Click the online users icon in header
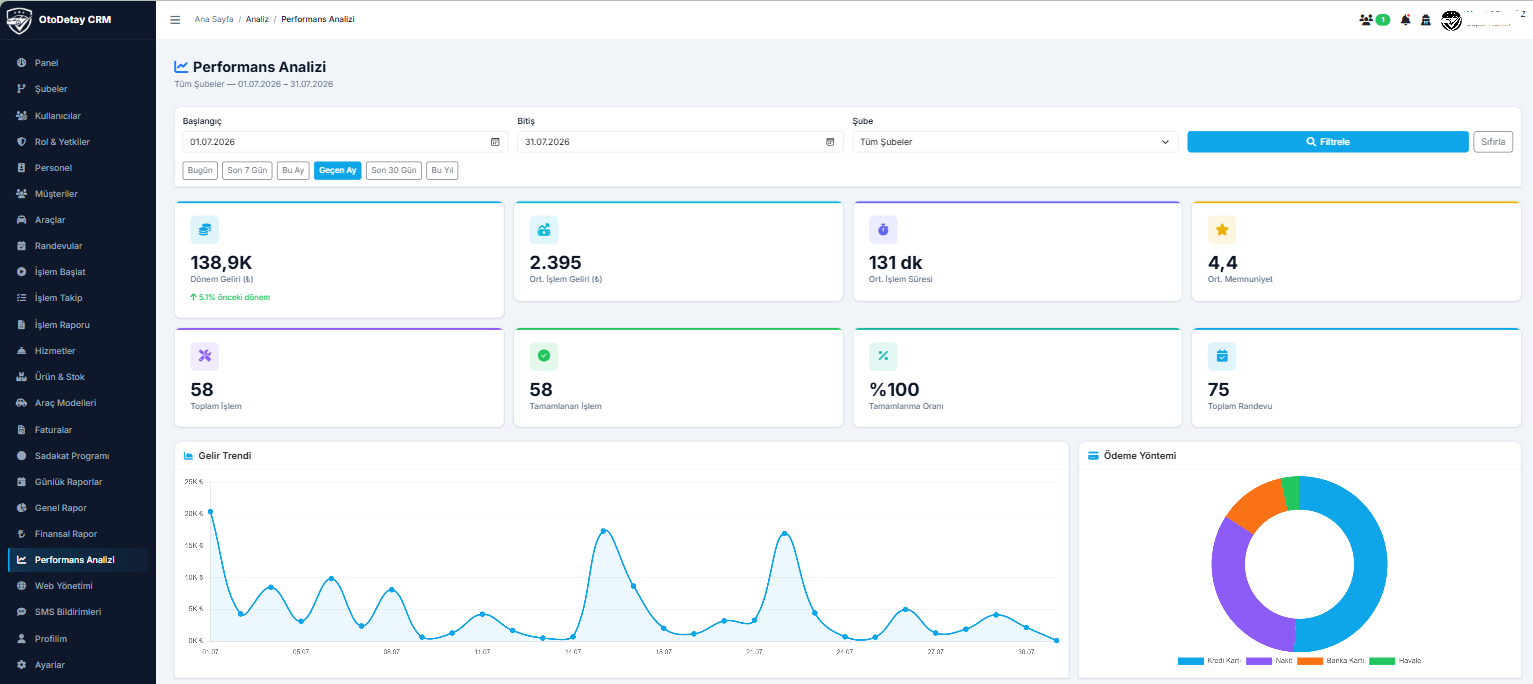Viewport: 1533px width, 684px height. pyautogui.click(x=1366, y=20)
